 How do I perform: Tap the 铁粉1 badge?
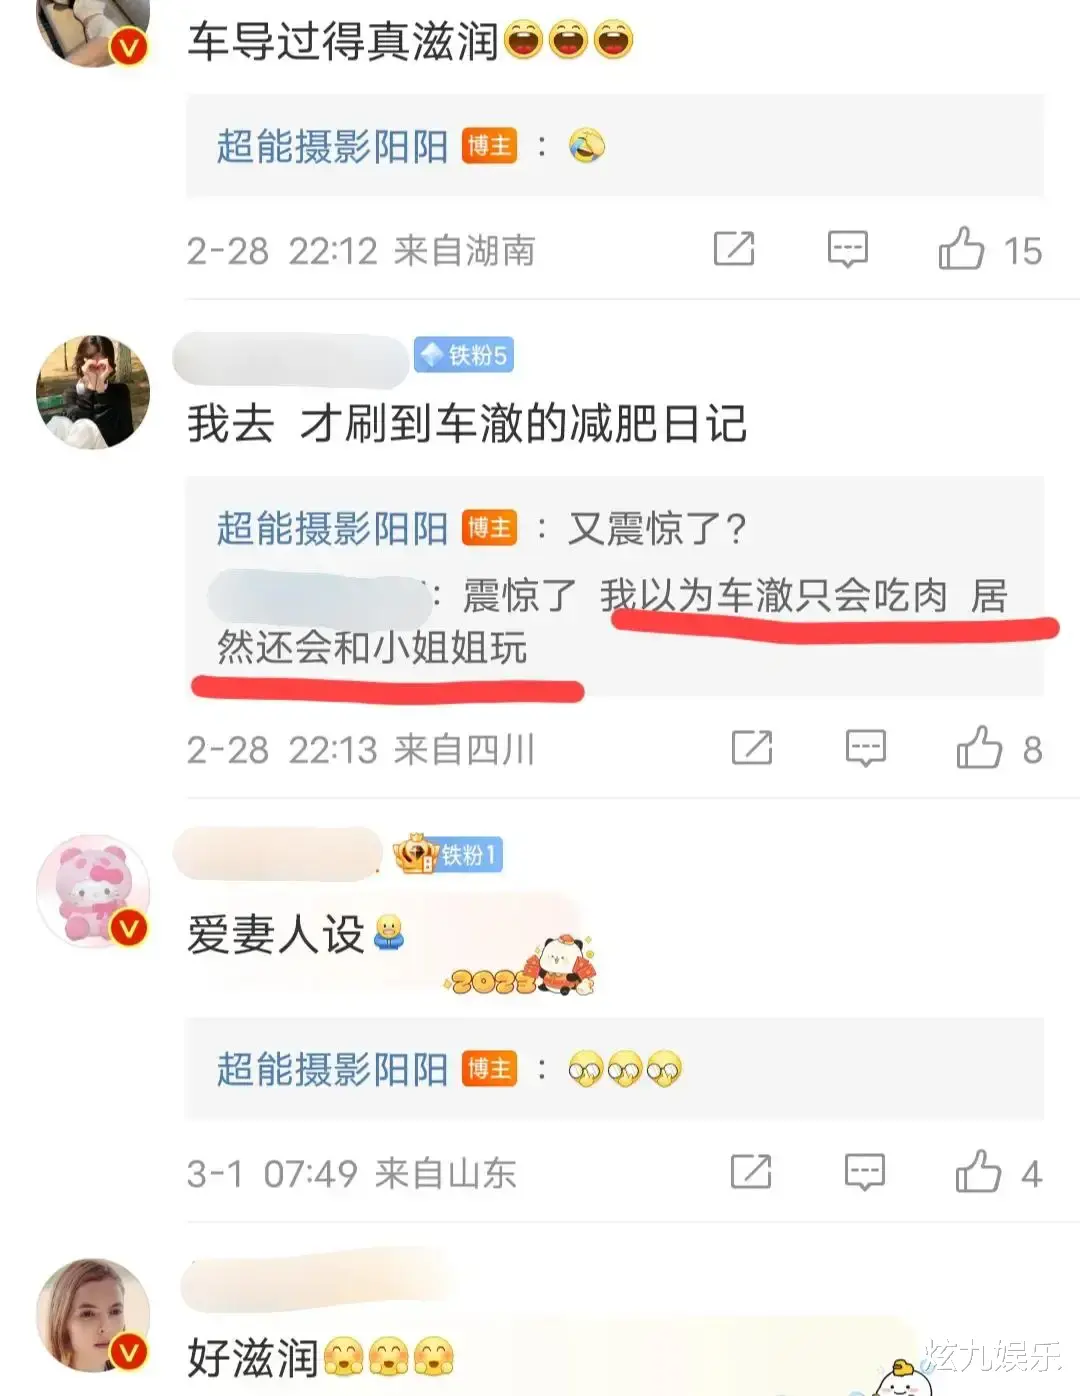pos(448,855)
